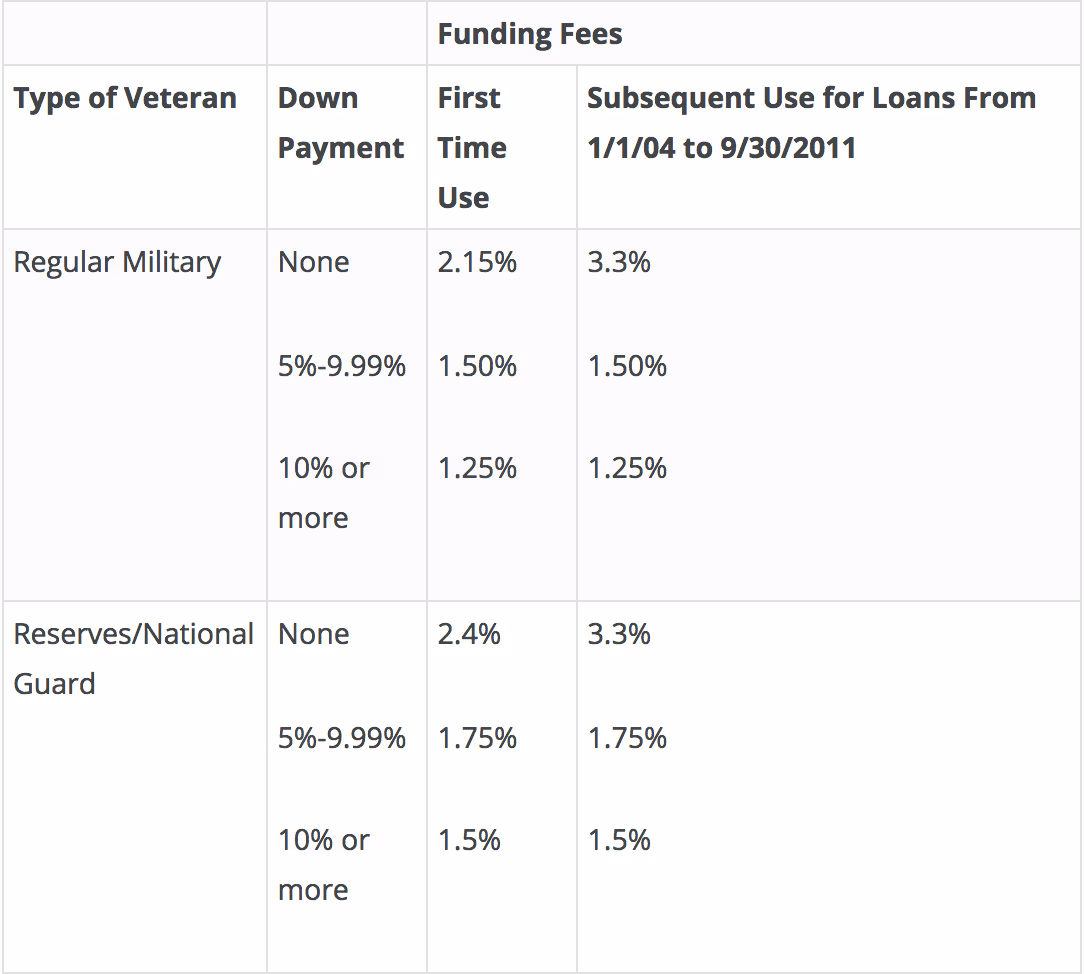The width and height of the screenshot is (1084, 974).
Task: Select the 1.25% first time use value
Action: (477, 468)
